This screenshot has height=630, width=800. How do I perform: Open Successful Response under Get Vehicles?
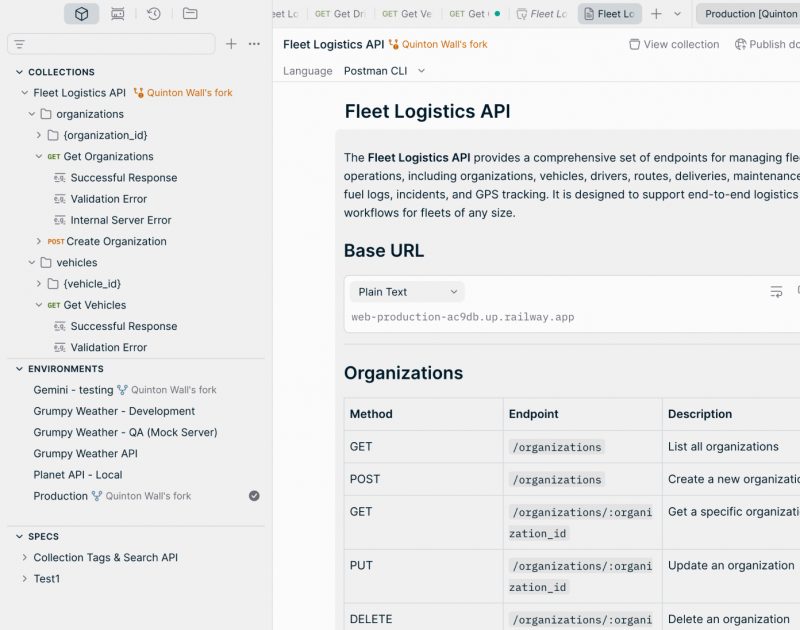pyautogui.click(x=123, y=326)
